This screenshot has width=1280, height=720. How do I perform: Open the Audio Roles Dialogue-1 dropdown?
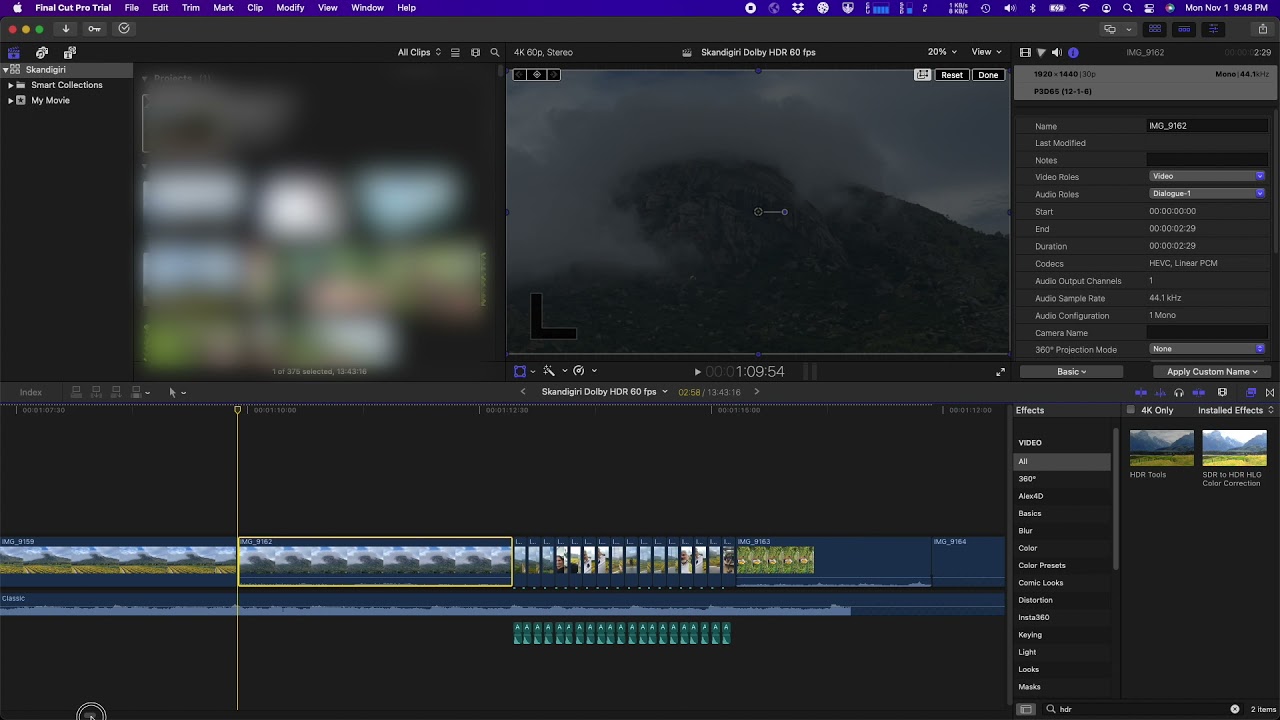tap(1207, 194)
